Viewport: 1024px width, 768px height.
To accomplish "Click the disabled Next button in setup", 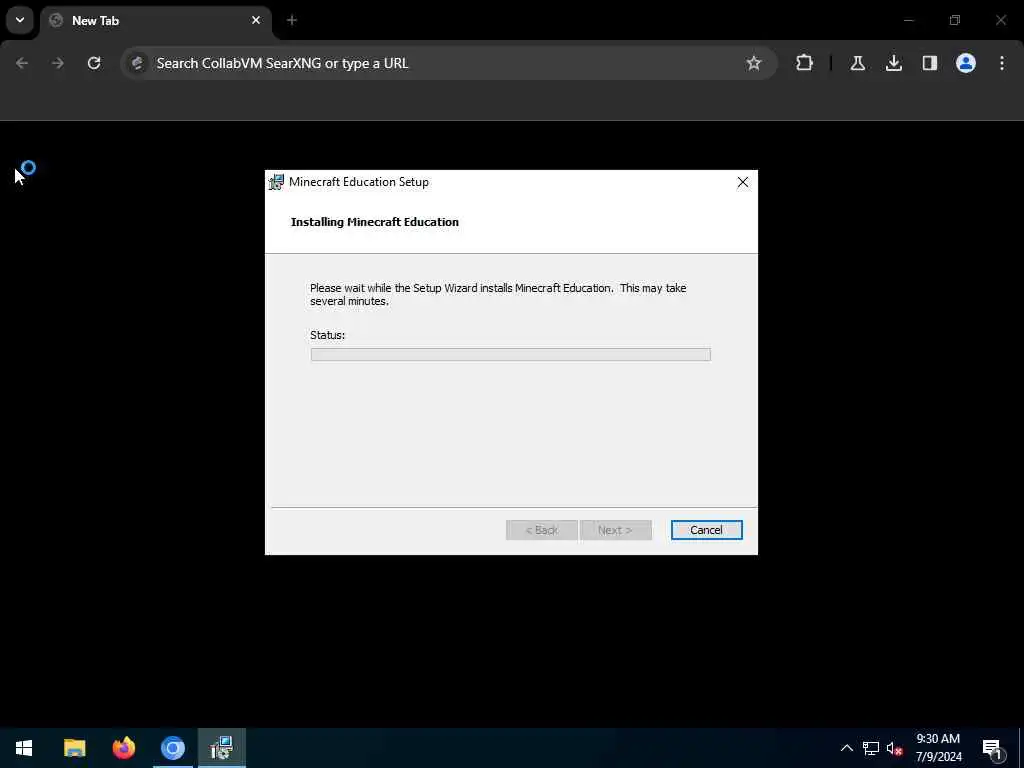I will (615, 530).
